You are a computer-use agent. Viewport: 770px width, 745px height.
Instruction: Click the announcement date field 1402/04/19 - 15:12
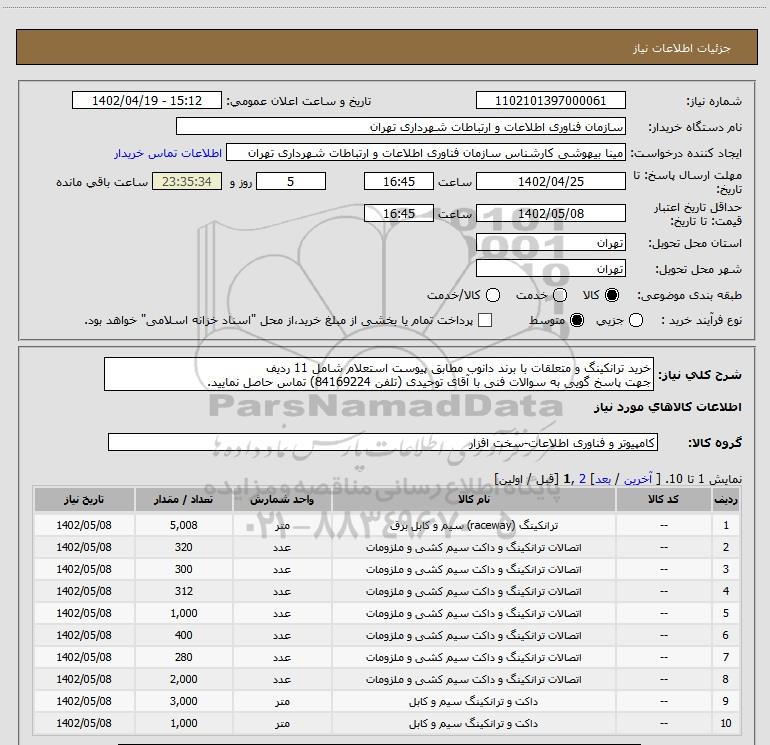(147, 100)
